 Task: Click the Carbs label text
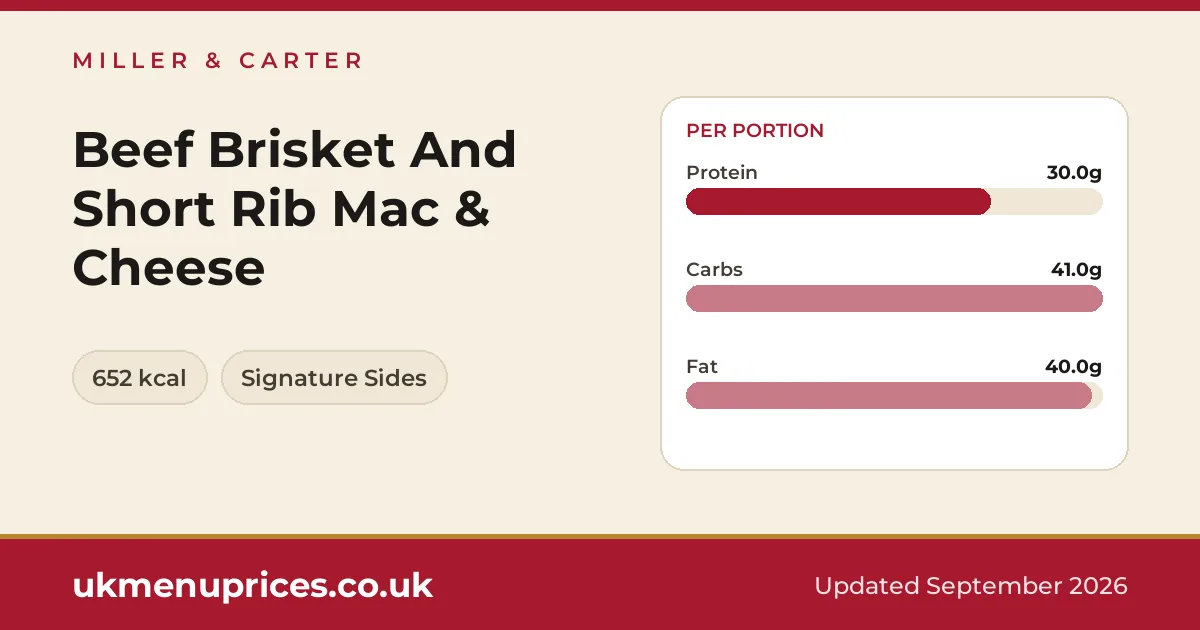tap(714, 270)
